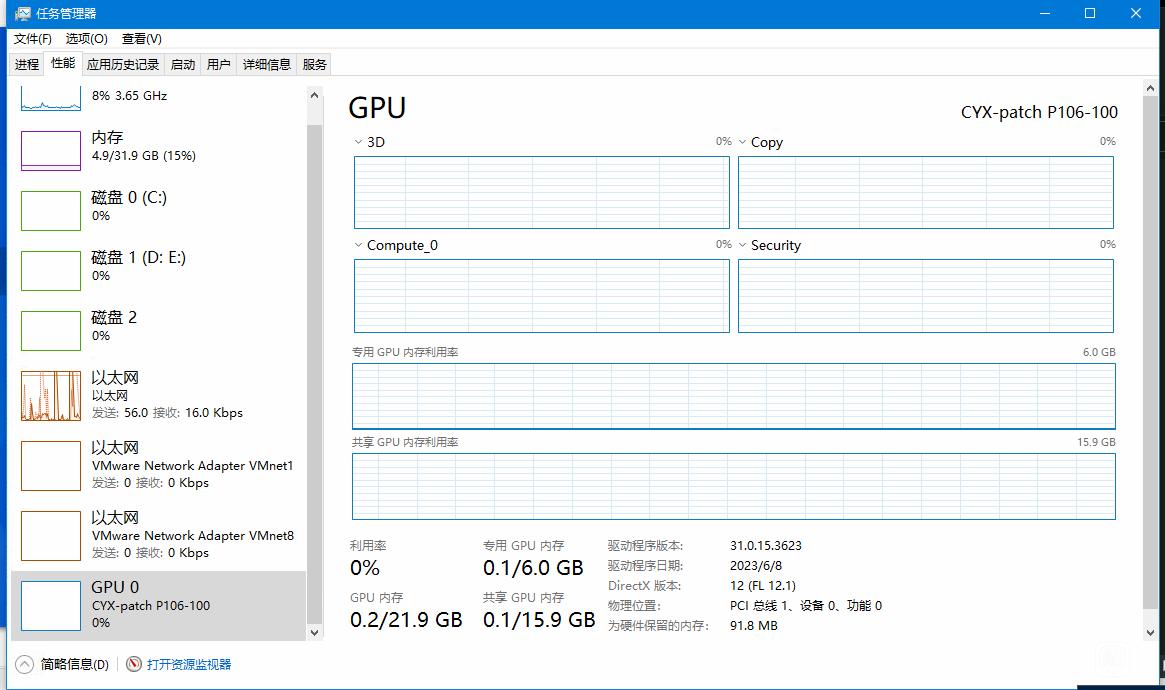
Task: Select the GPU 0 thumbnail graph
Action: click(x=51, y=606)
